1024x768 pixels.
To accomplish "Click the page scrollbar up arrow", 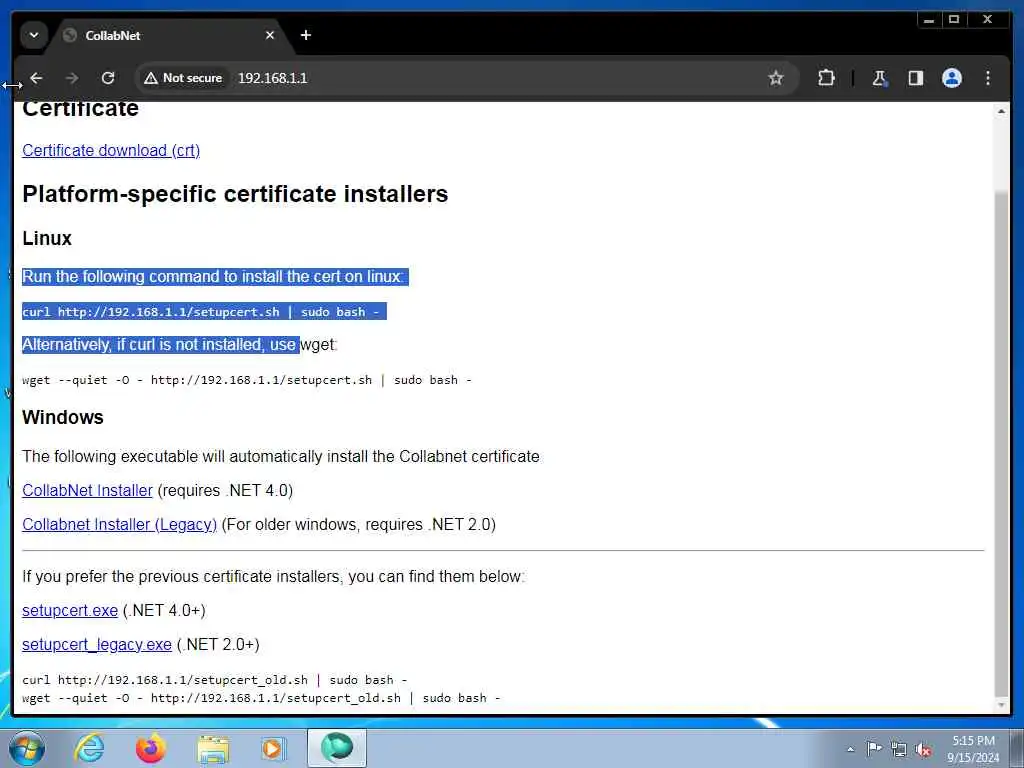I will click(x=1001, y=112).
